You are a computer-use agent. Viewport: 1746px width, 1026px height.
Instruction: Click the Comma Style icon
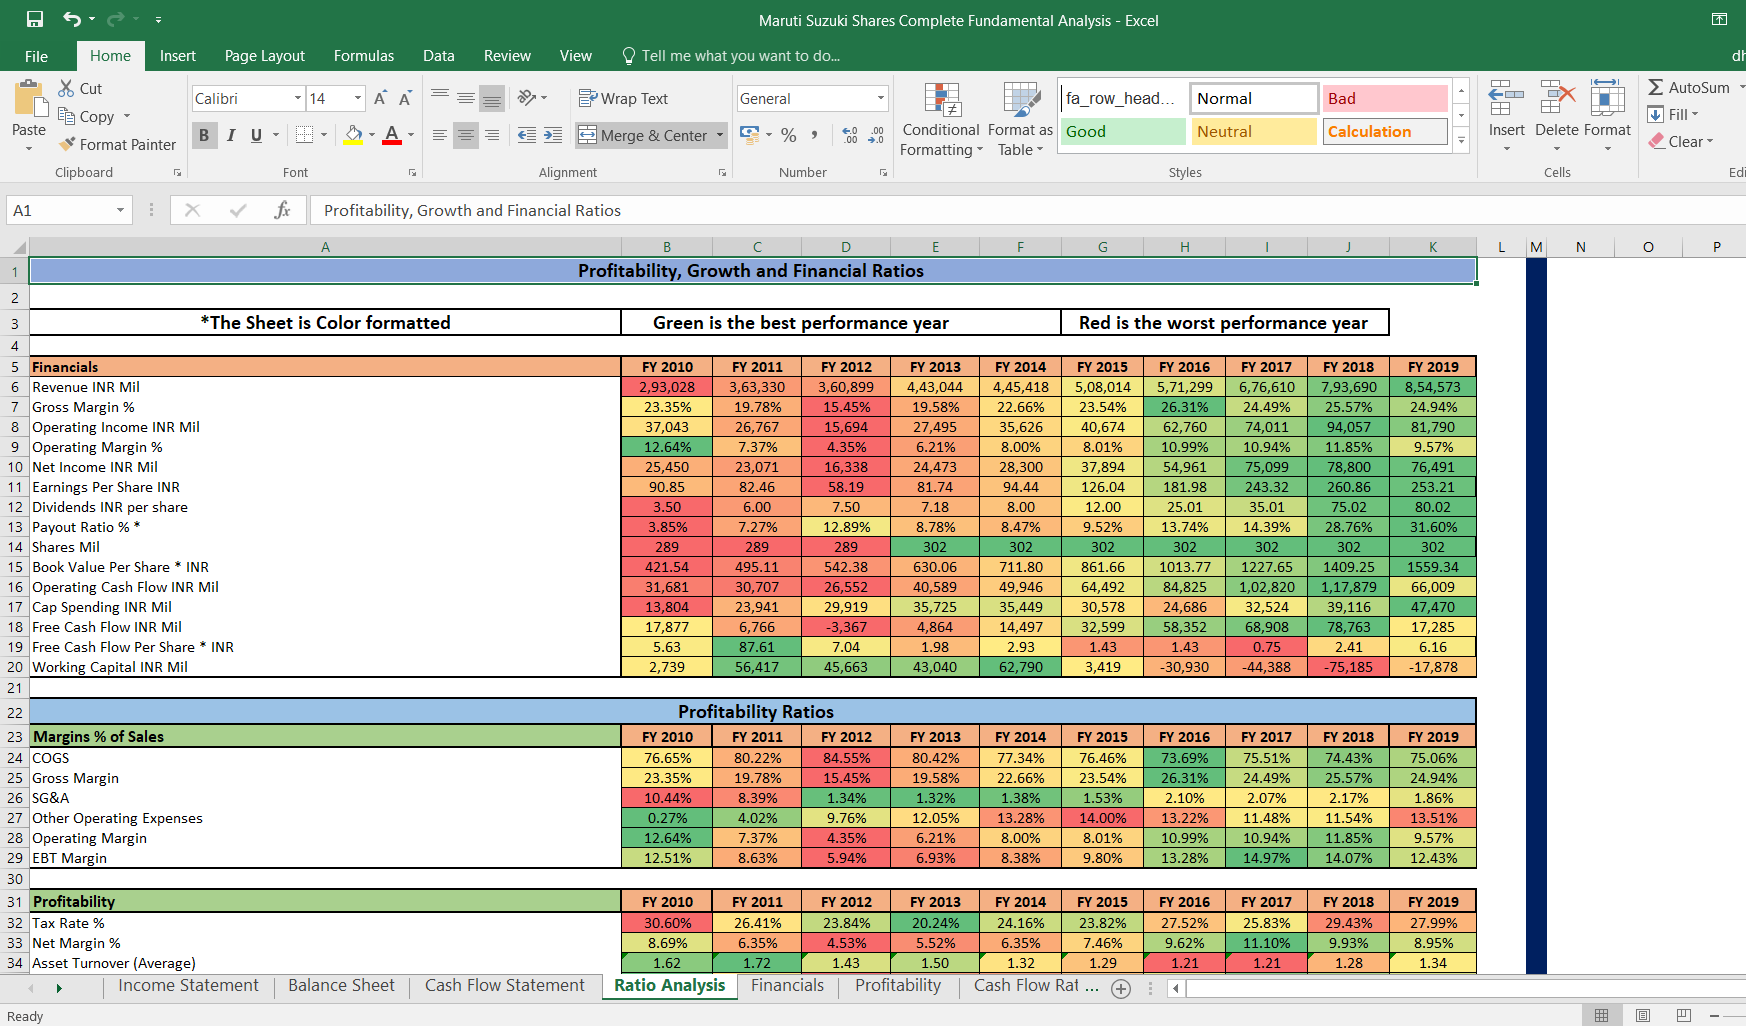(x=815, y=135)
